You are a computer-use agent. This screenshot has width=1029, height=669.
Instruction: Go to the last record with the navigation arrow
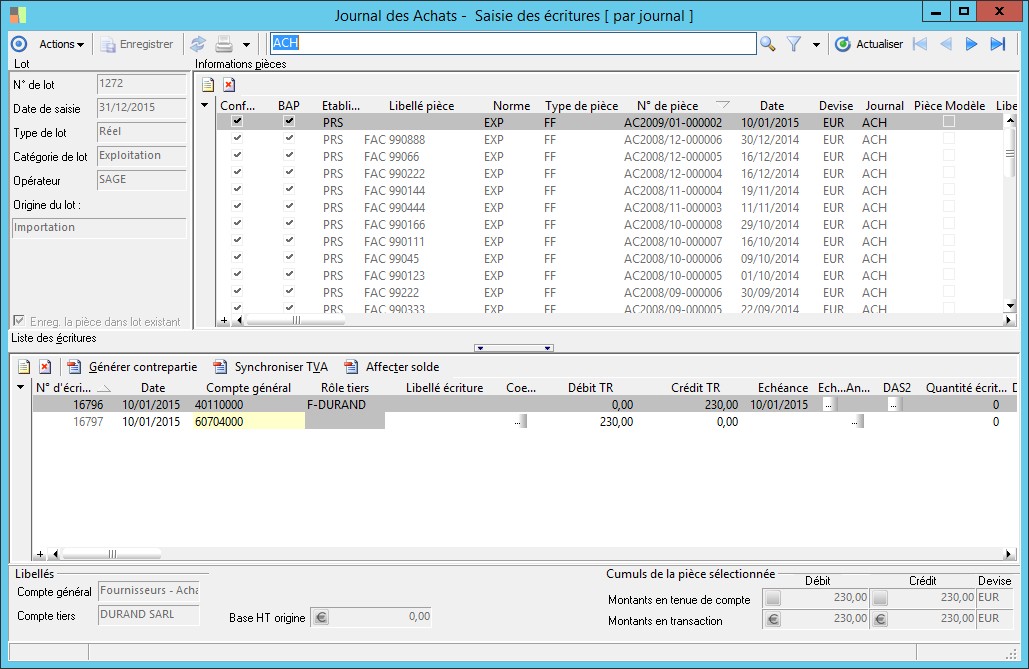coord(997,44)
